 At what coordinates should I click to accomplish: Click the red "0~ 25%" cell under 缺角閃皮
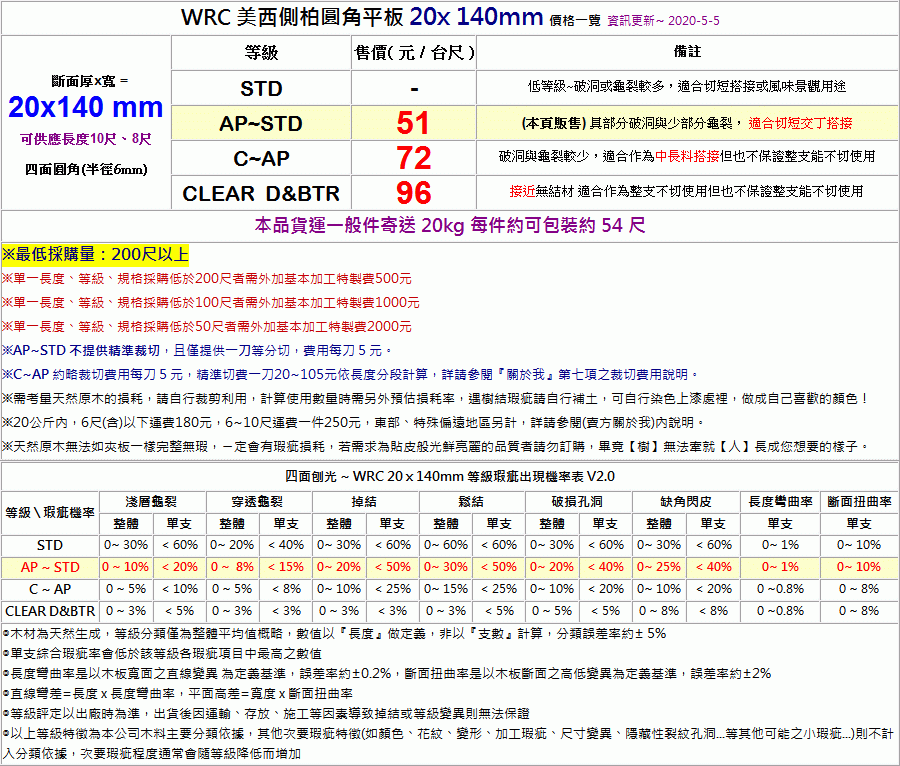click(658, 567)
